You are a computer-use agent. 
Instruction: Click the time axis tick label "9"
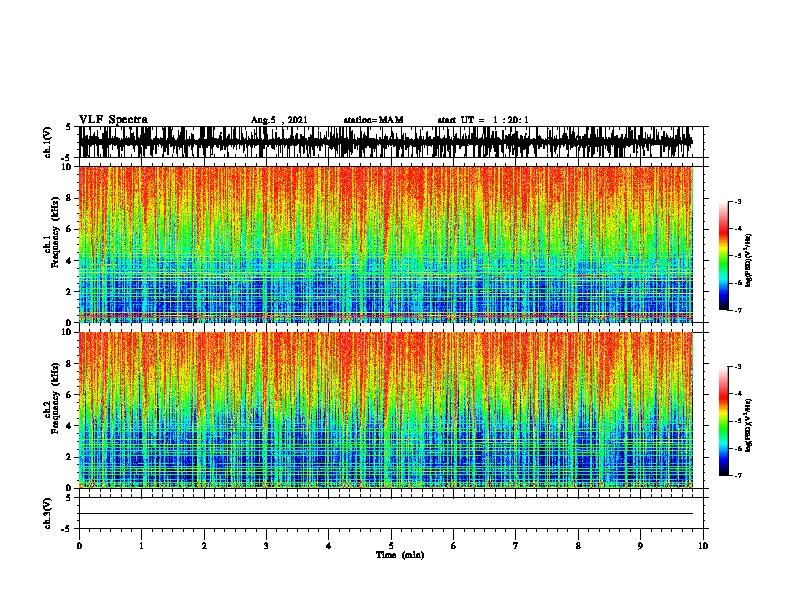pos(640,546)
